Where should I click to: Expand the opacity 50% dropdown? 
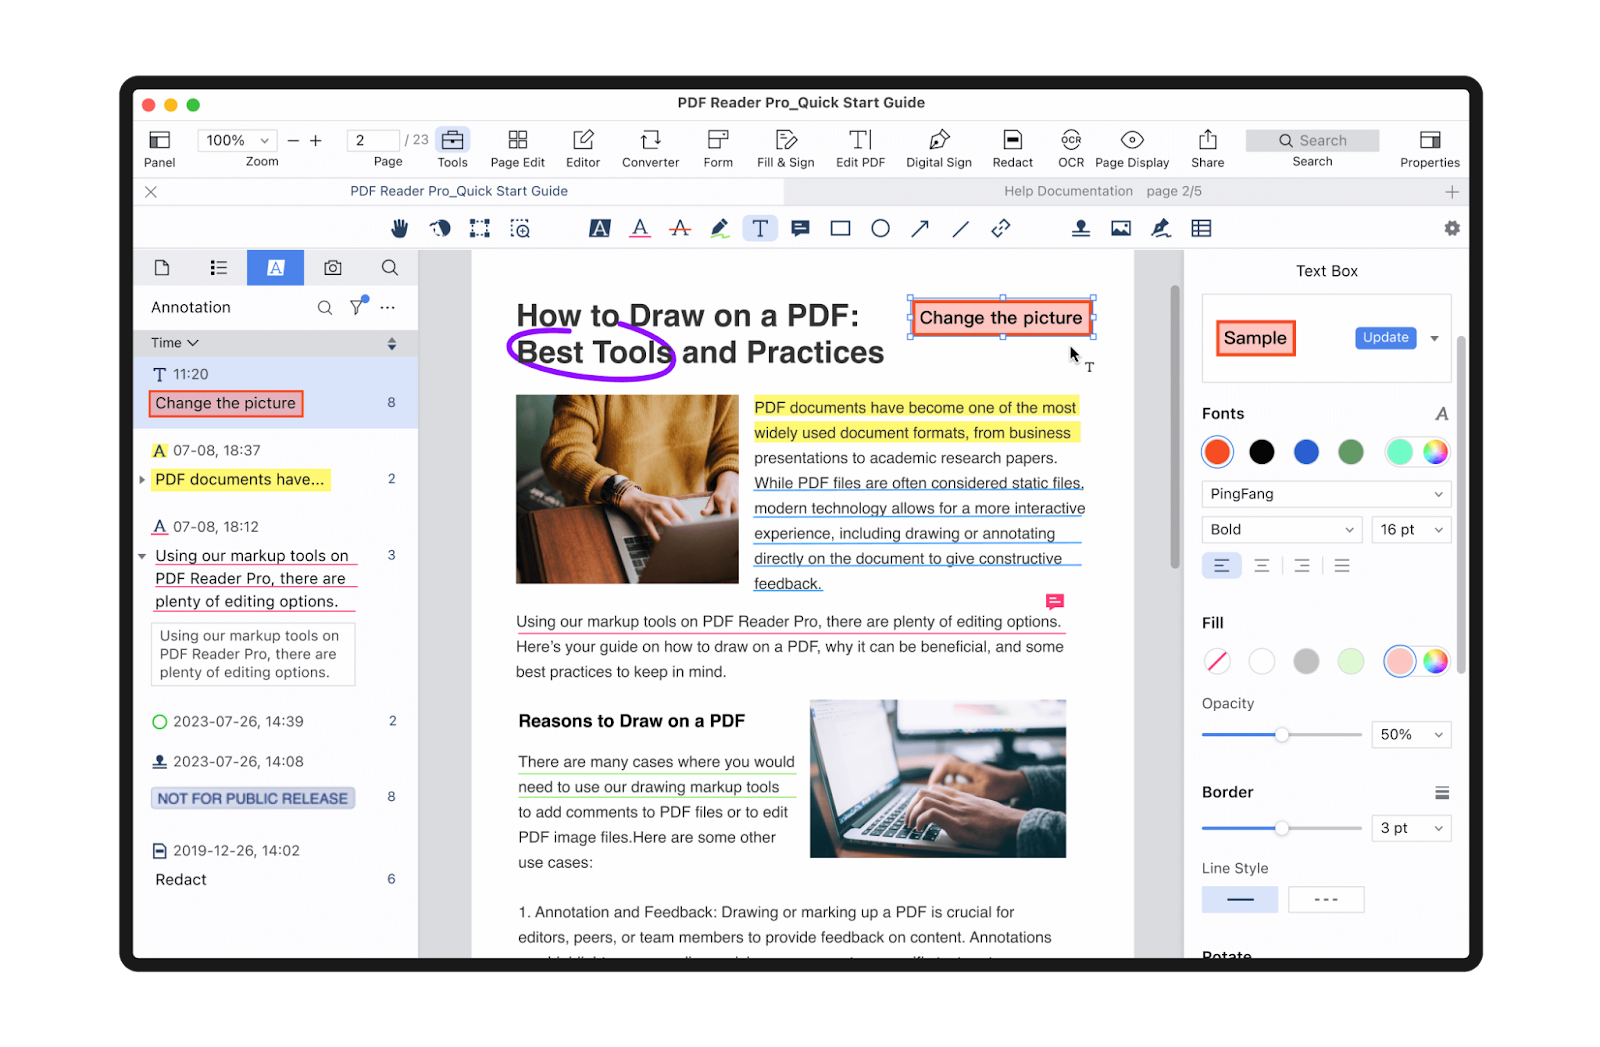click(1411, 735)
